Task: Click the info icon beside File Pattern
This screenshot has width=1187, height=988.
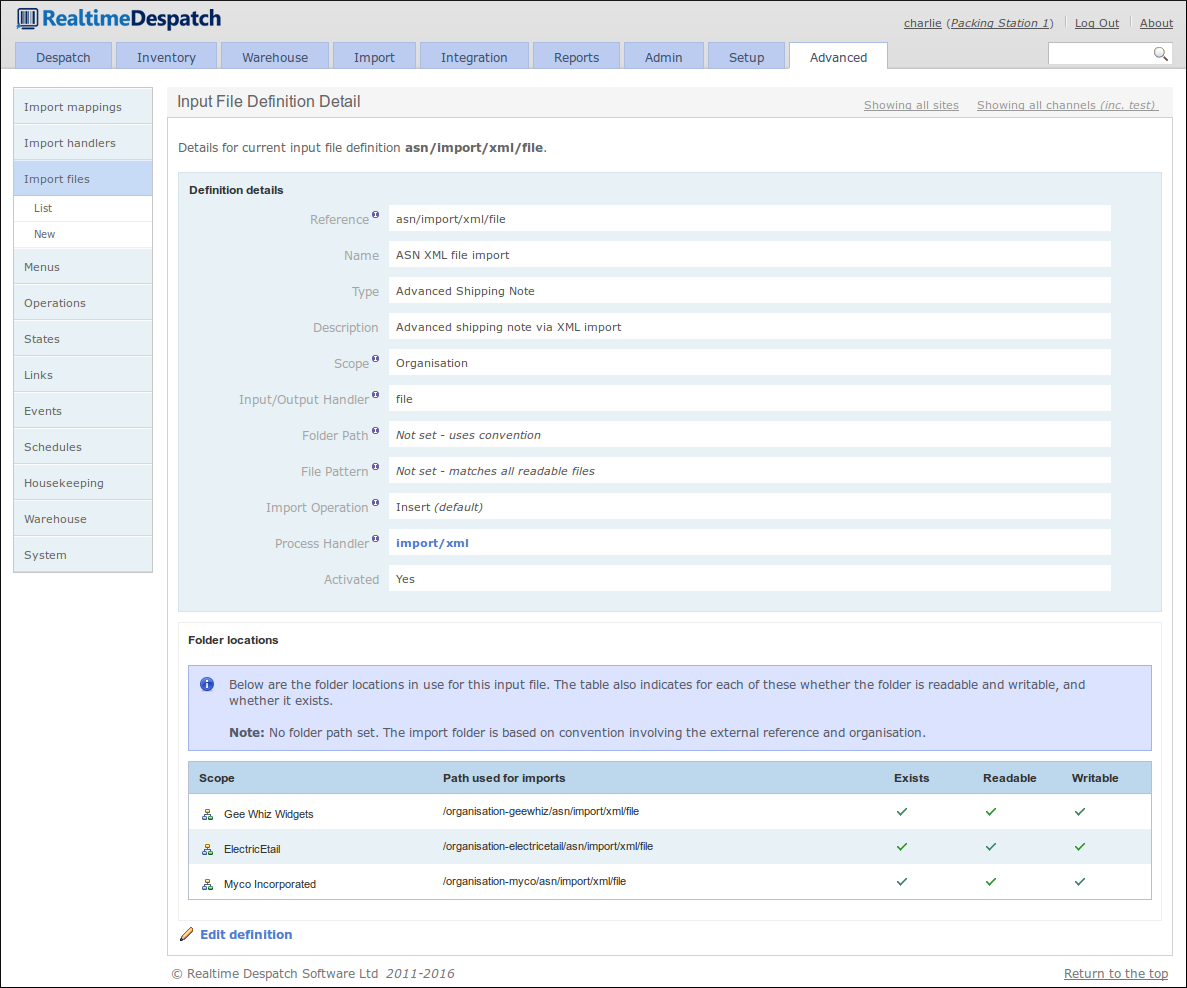Action: 375,466
